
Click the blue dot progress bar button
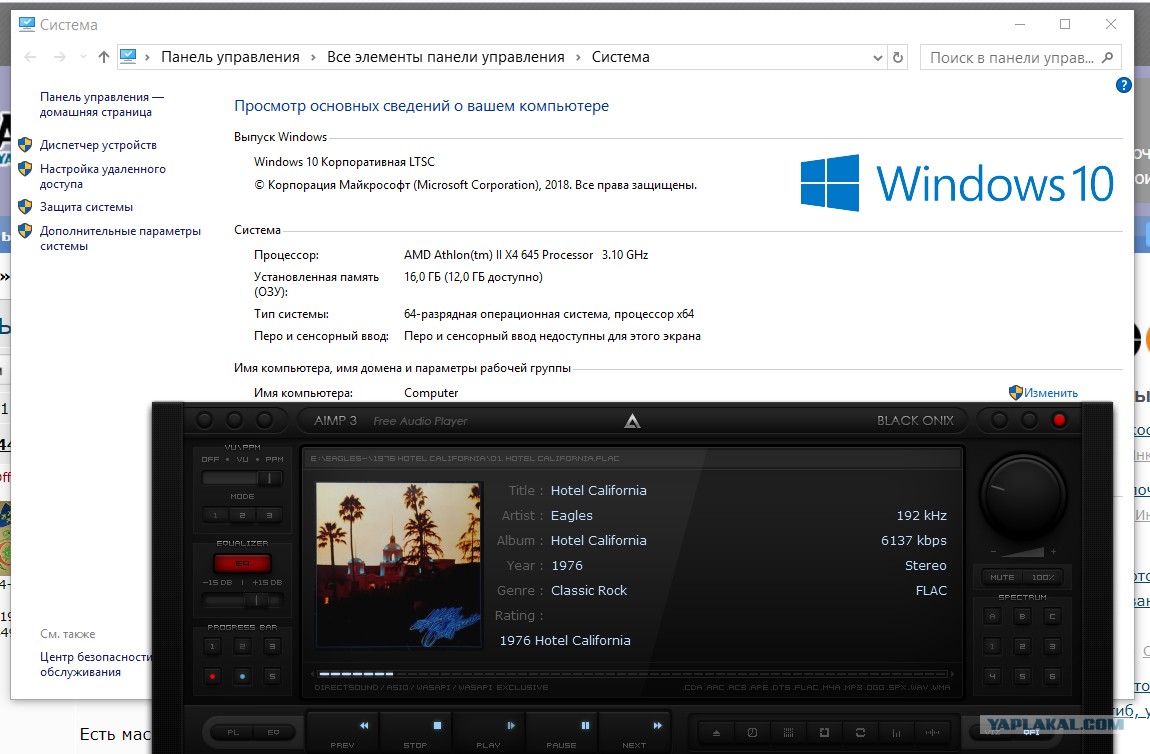click(243, 676)
